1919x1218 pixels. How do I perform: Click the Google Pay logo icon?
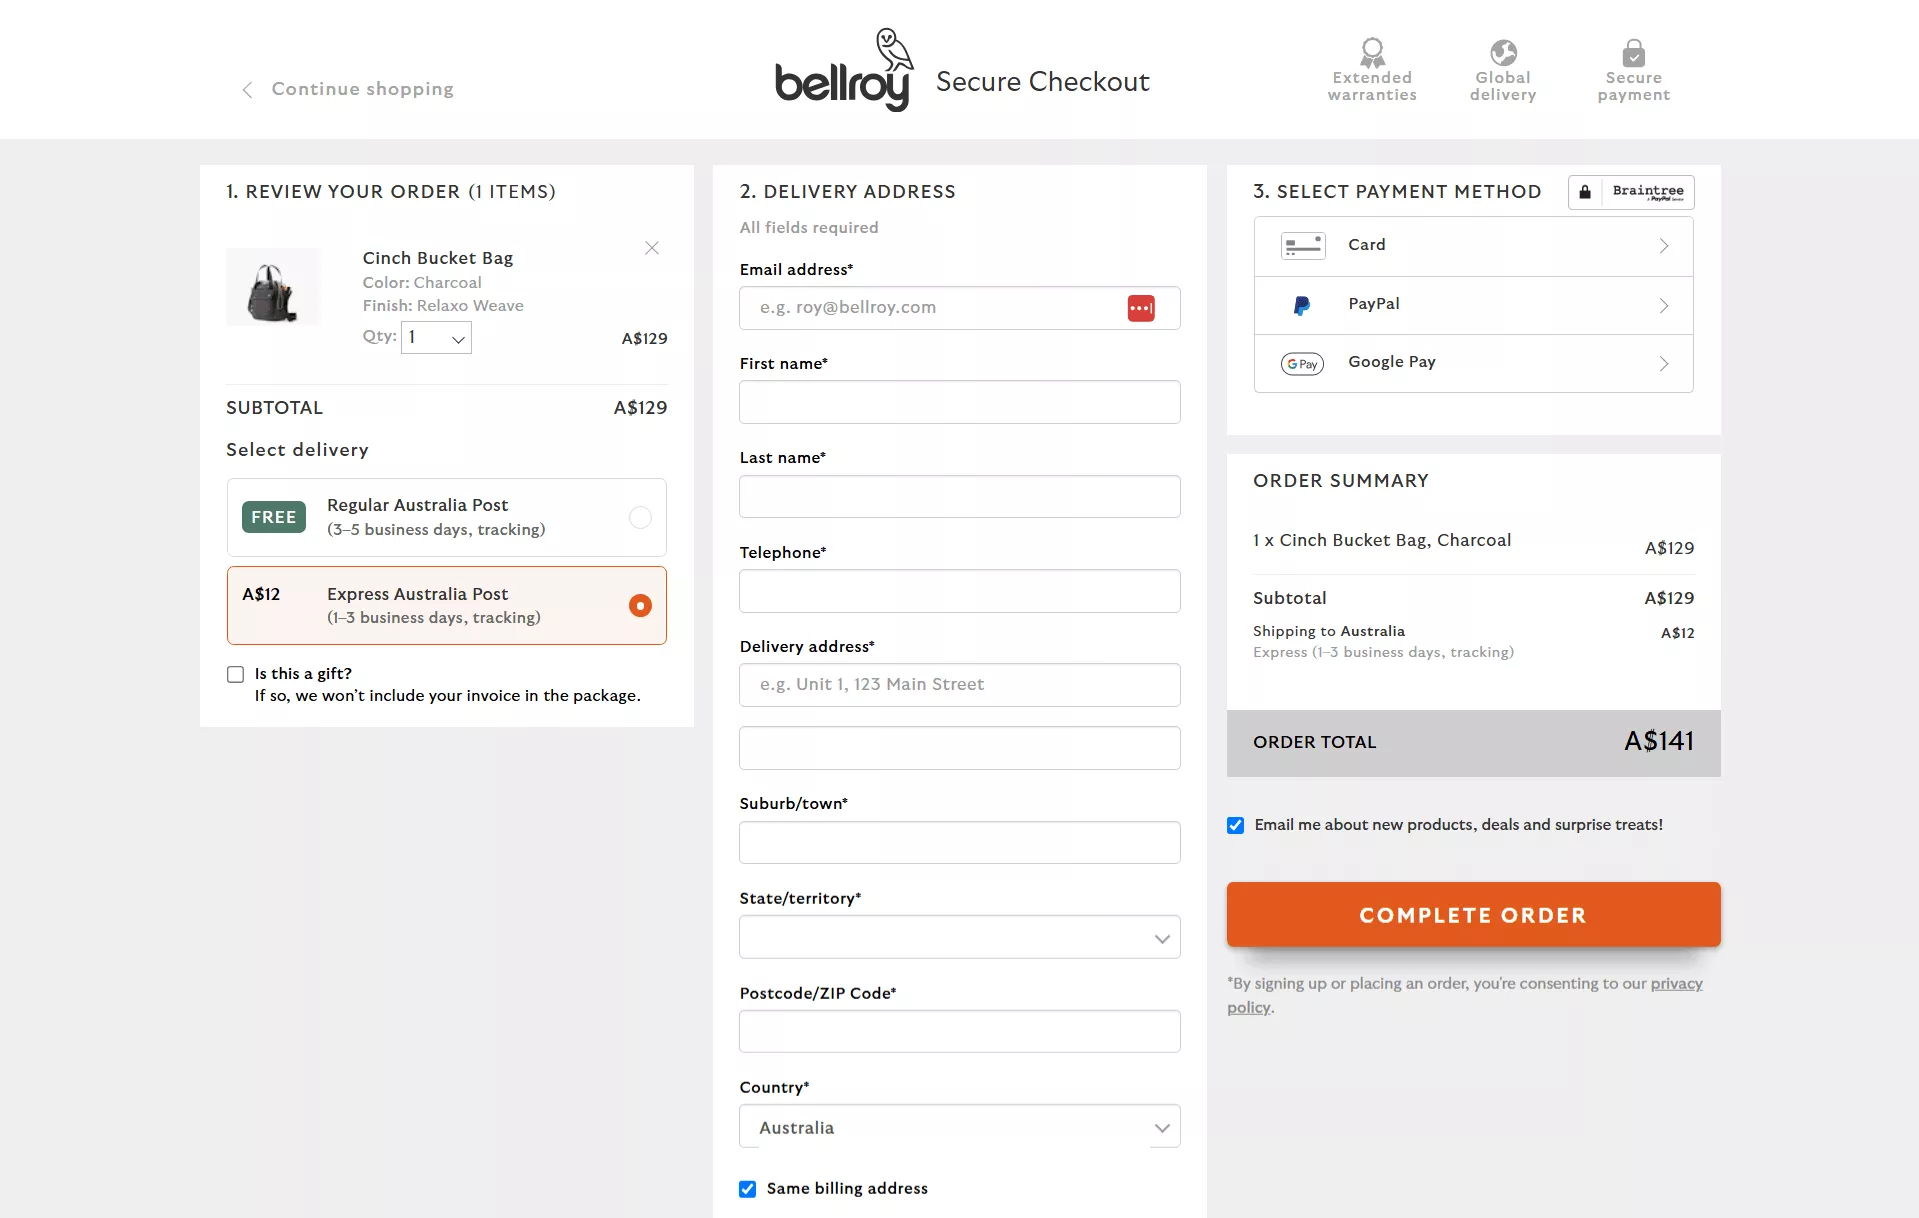1302,364
